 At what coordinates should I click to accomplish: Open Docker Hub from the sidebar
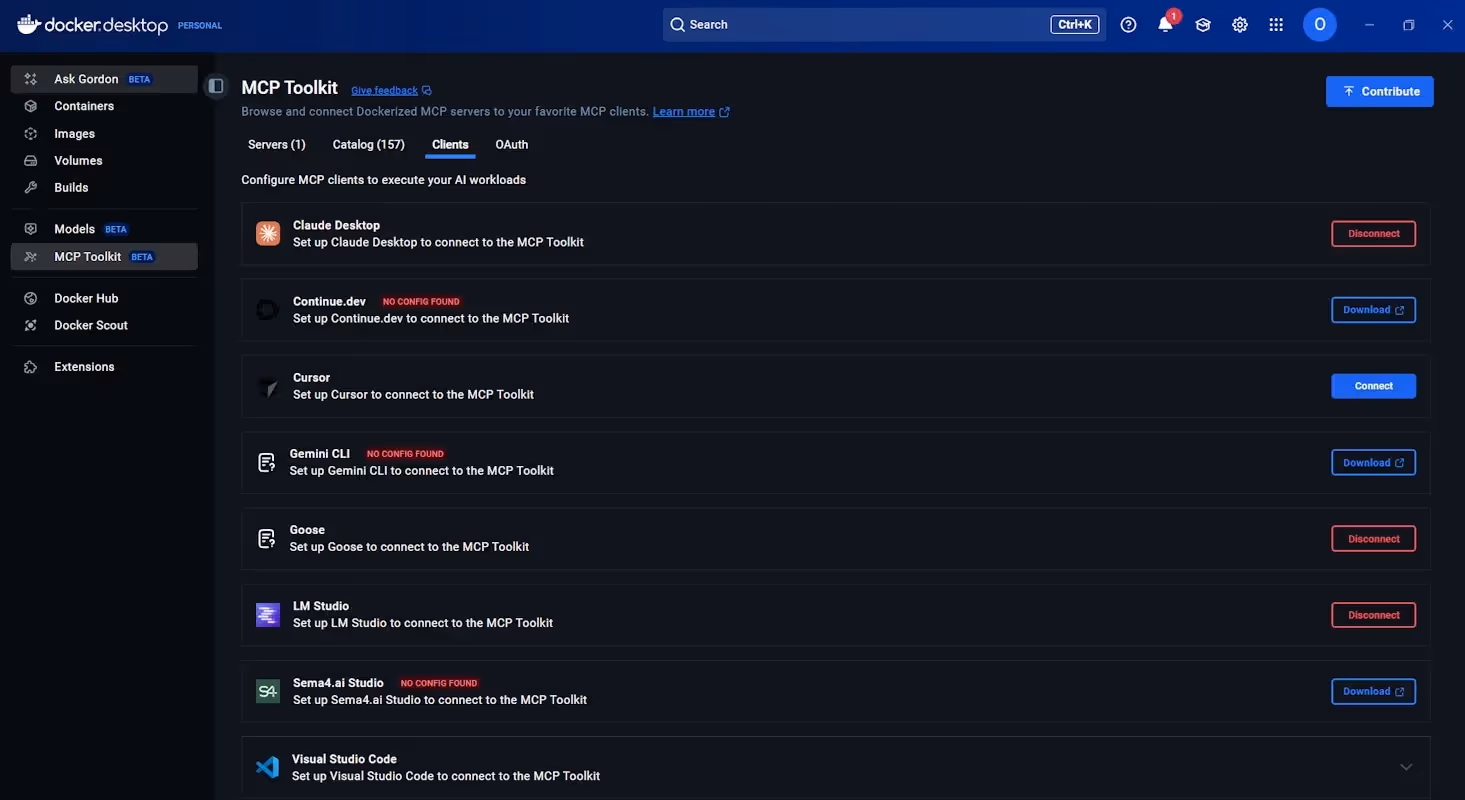coord(104,298)
